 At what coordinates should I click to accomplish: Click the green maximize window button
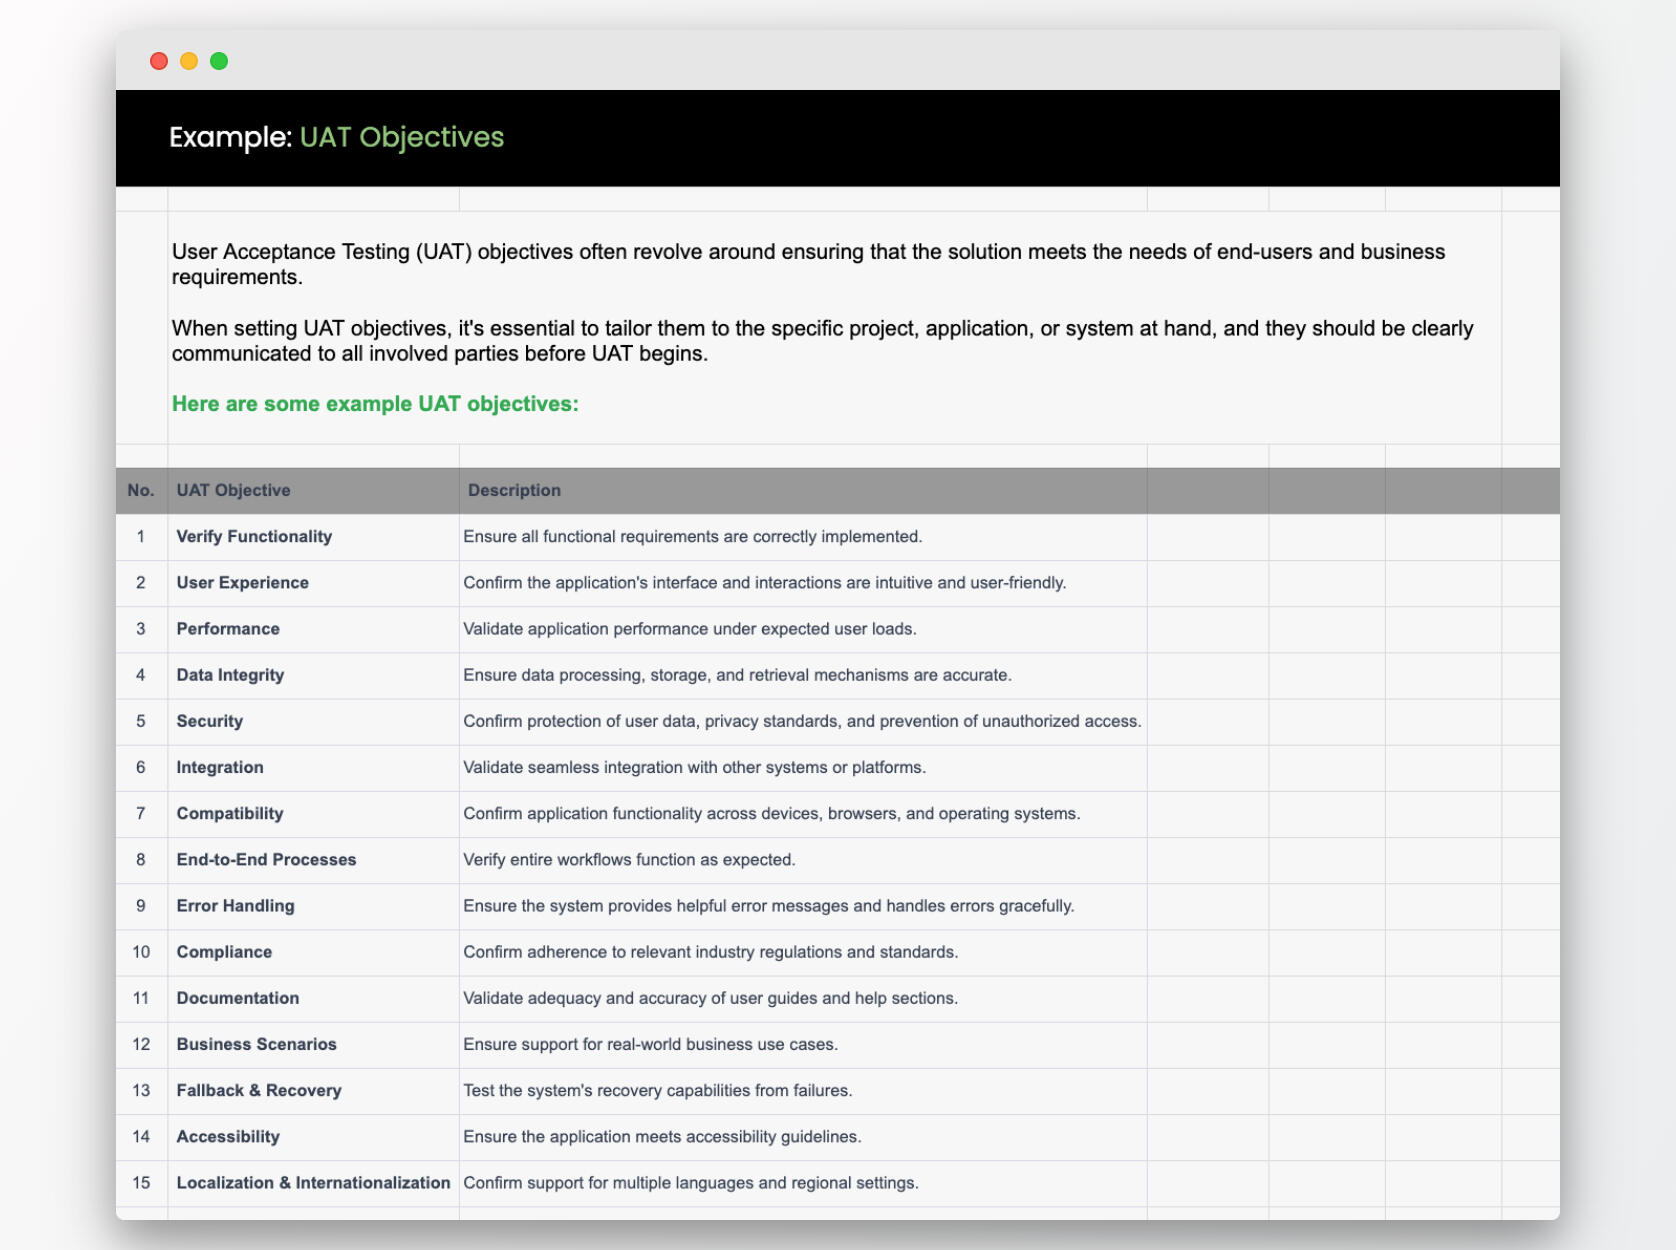219,61
